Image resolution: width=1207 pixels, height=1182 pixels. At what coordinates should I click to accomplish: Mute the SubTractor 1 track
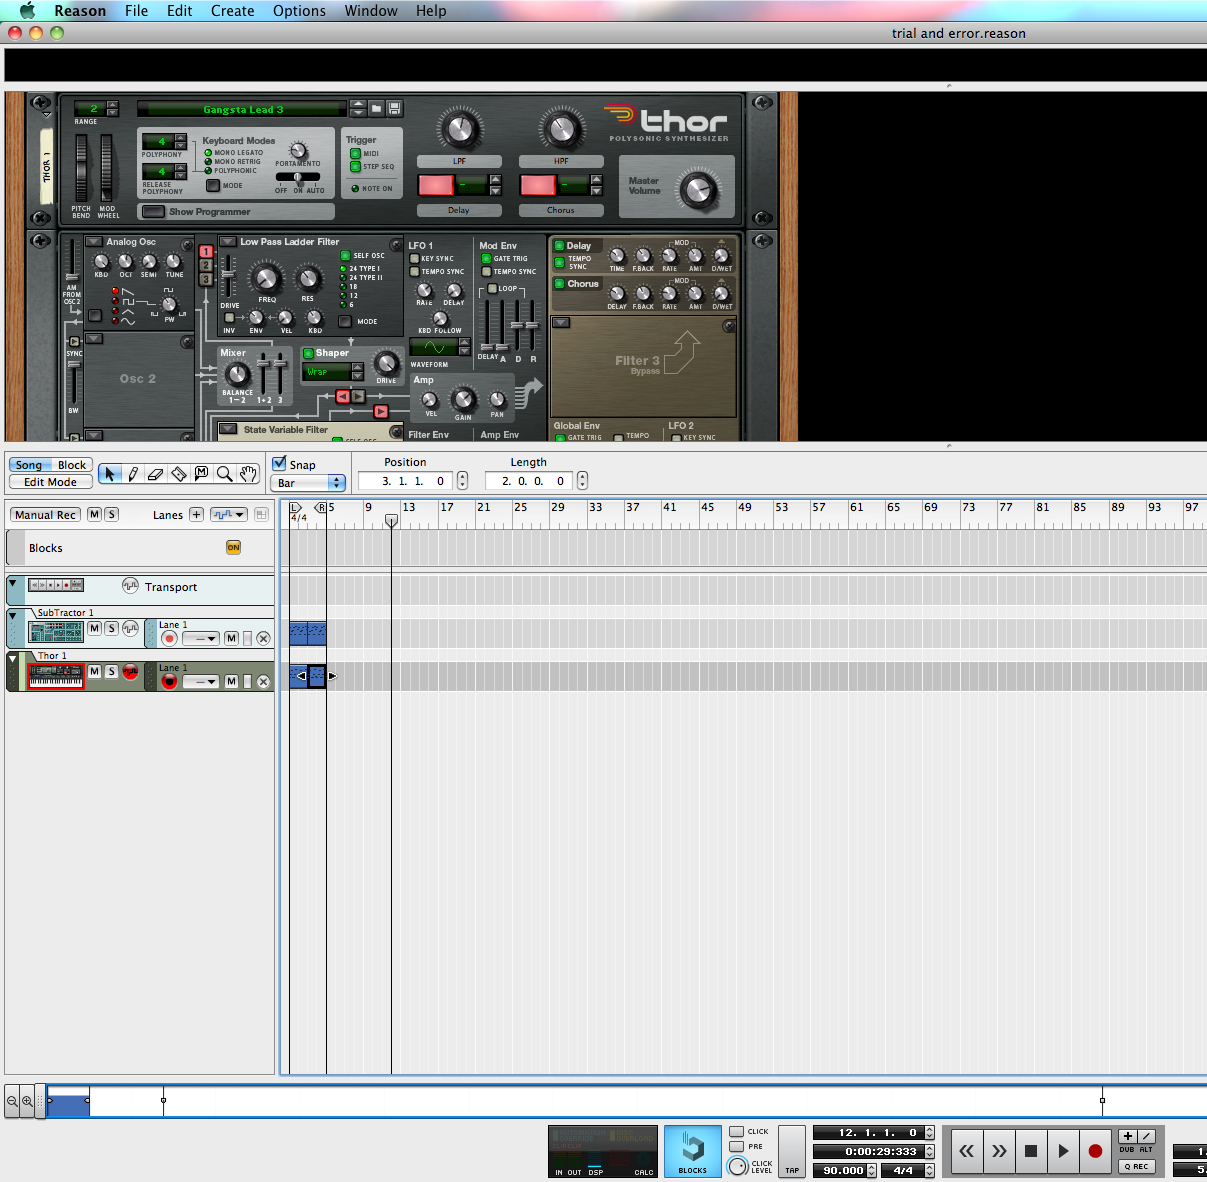(95, 628)
